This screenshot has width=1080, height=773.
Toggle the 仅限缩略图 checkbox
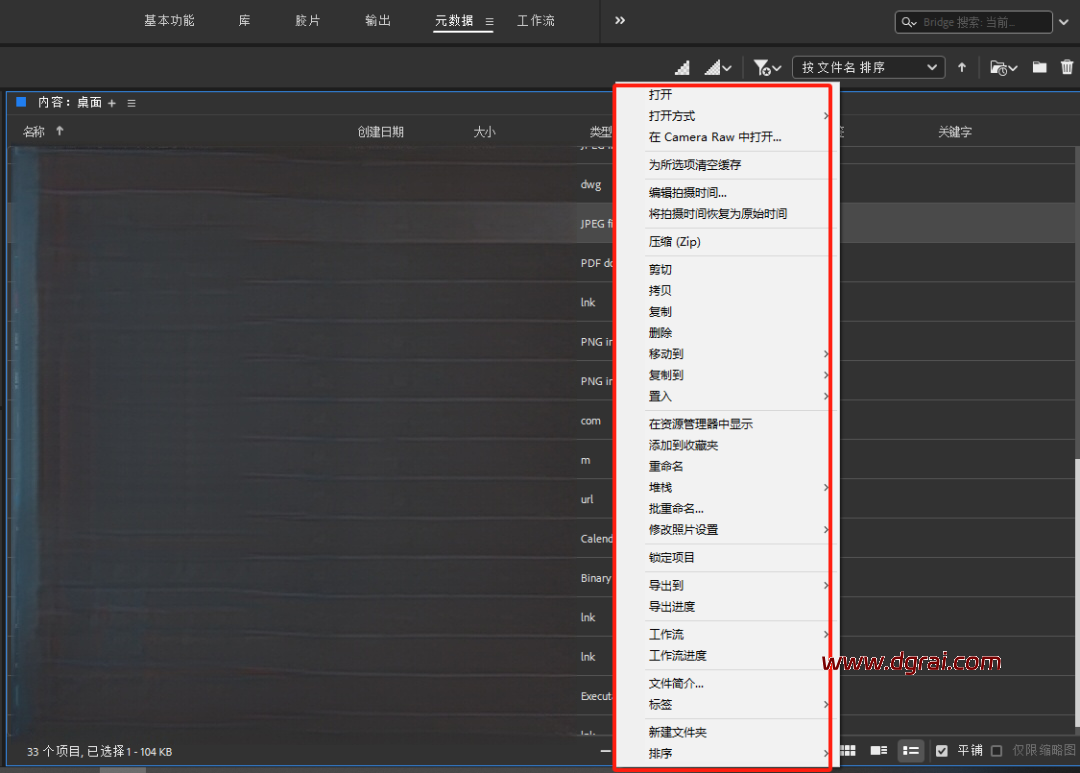click(997, 751)
